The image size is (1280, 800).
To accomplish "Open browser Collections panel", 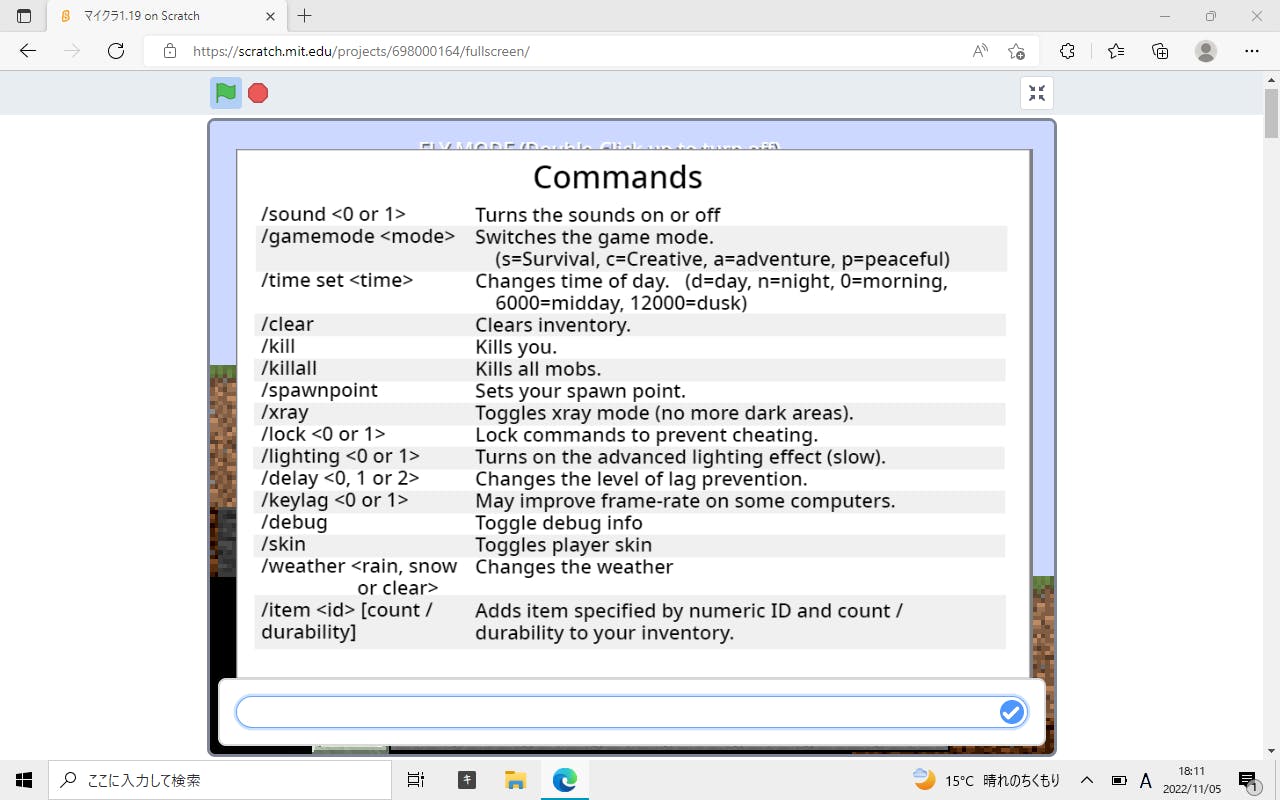I will click(x=1160, y=51).
